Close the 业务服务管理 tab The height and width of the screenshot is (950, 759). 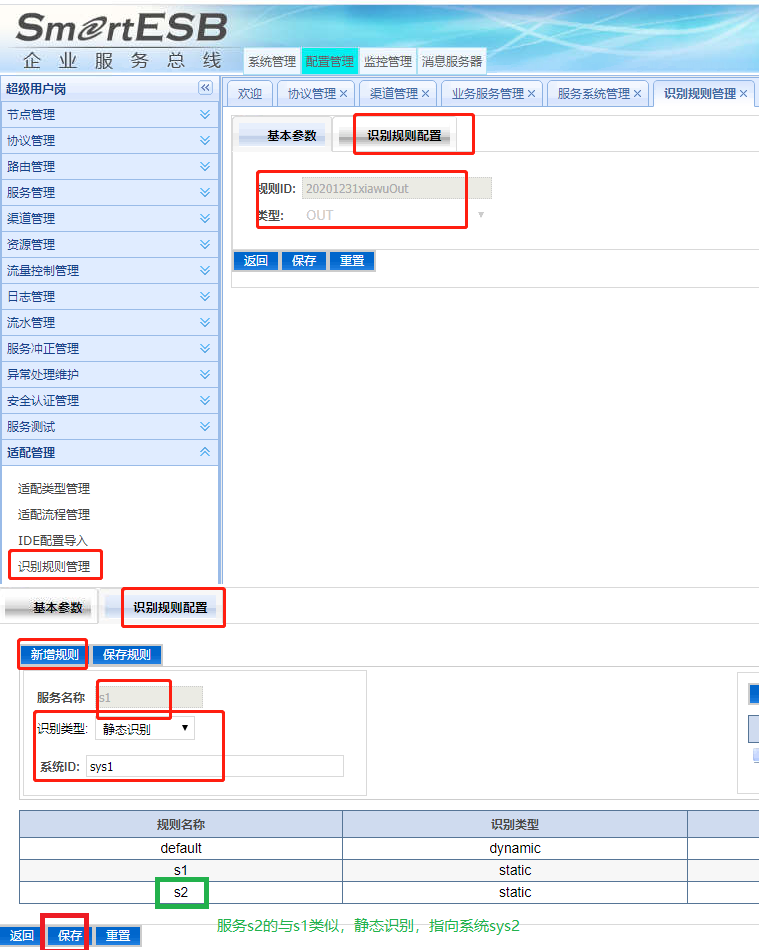531,94
